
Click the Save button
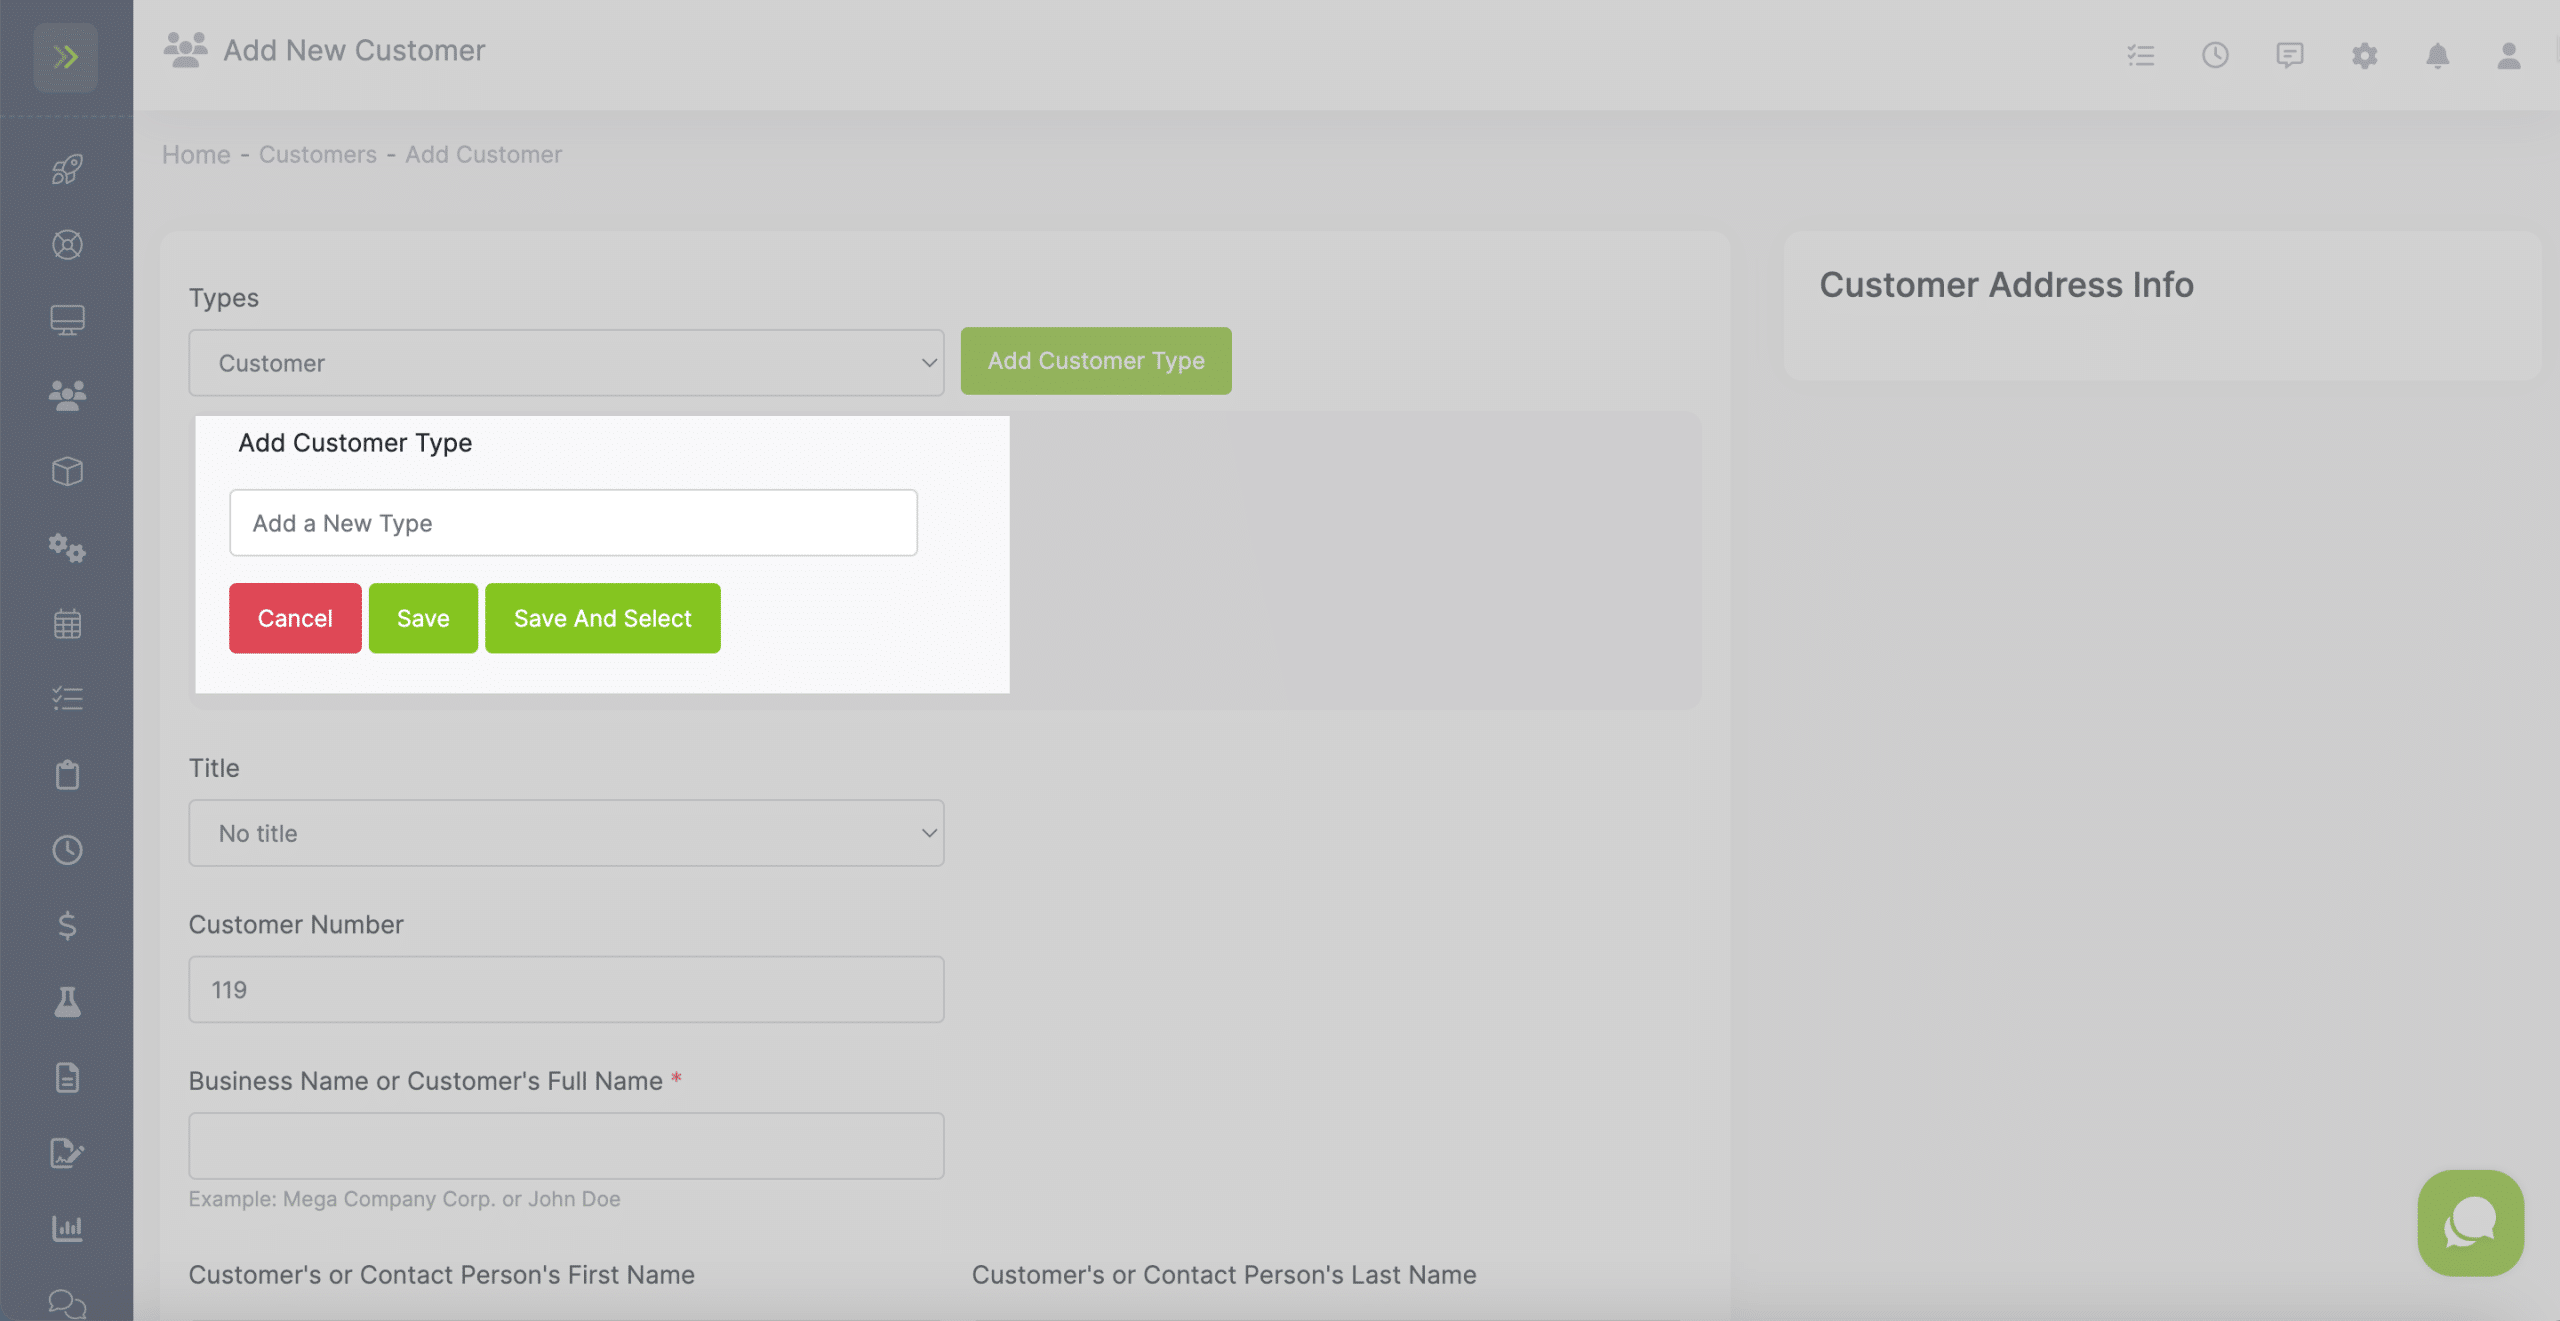[x=423, y=618]
